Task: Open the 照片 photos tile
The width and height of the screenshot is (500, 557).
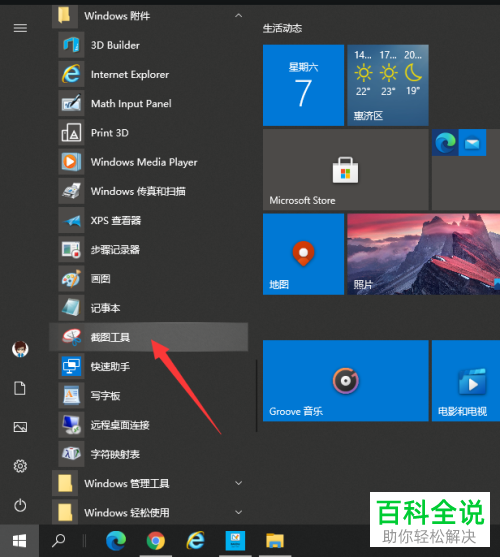Action: click(x=424, y=254)
